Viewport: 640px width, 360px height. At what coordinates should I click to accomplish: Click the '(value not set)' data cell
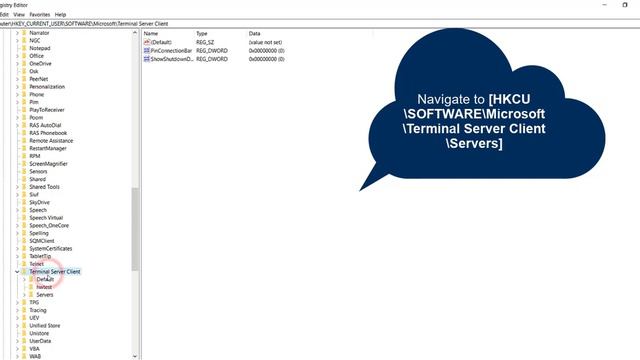(x=265, y=42)
